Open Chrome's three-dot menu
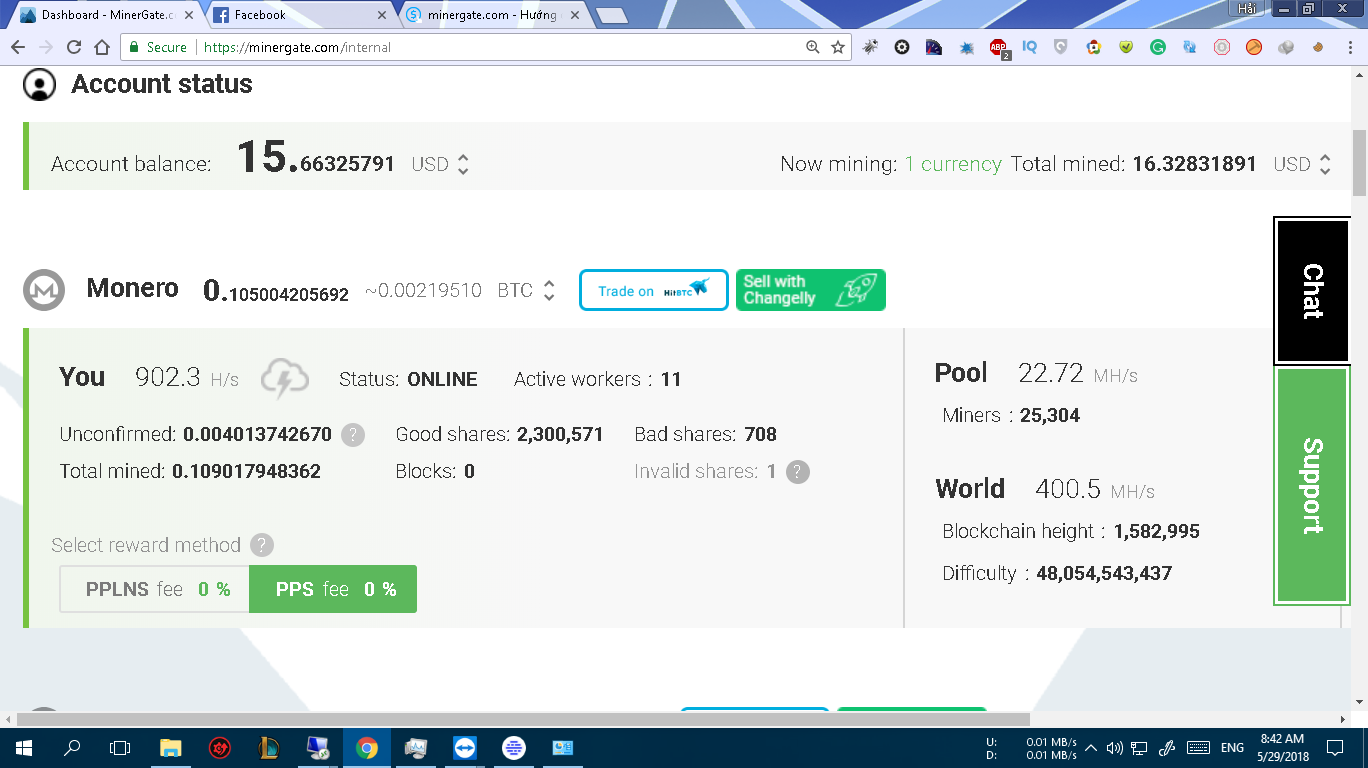Screen dimensions: 1368x768 (1350, 47)
